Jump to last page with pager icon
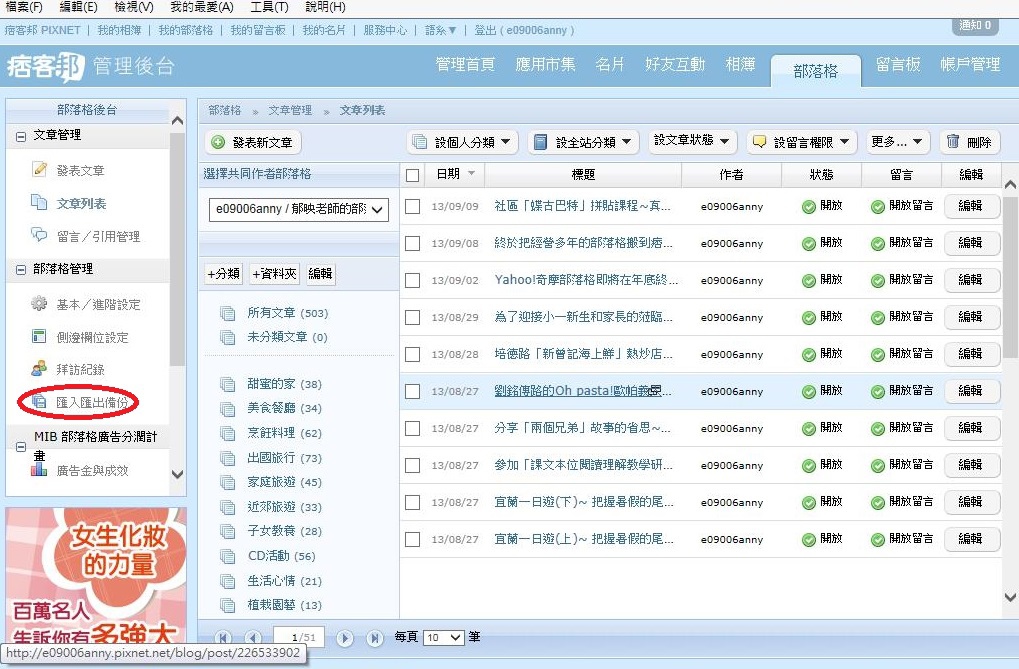Viewport: 1019px width, 669px height. coord(374,638)
